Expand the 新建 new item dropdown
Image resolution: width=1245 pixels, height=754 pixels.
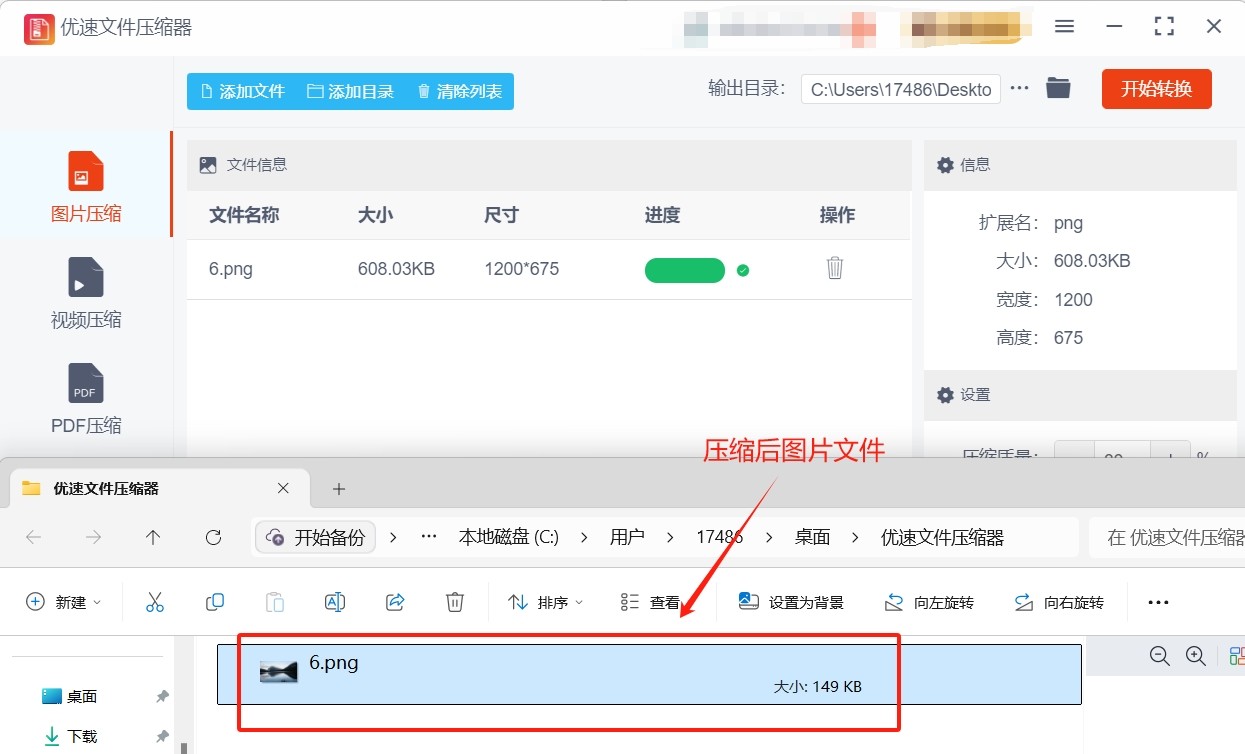[63, 602]
